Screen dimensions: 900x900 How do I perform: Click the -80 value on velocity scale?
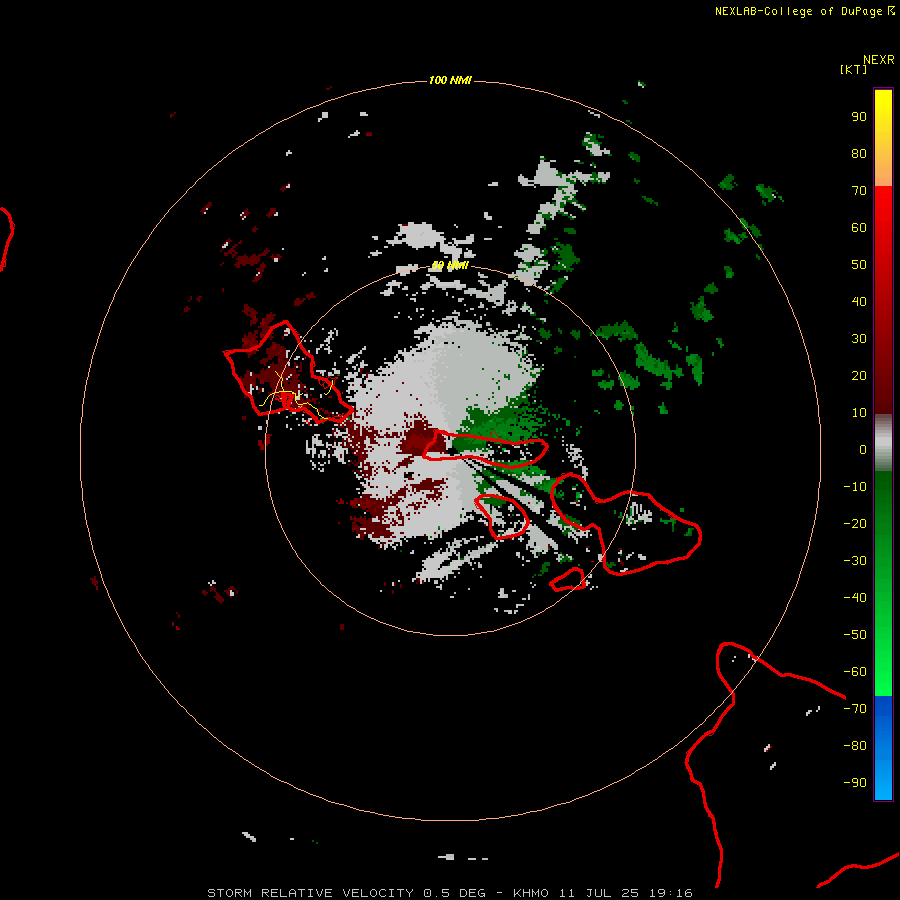[855, 746]
